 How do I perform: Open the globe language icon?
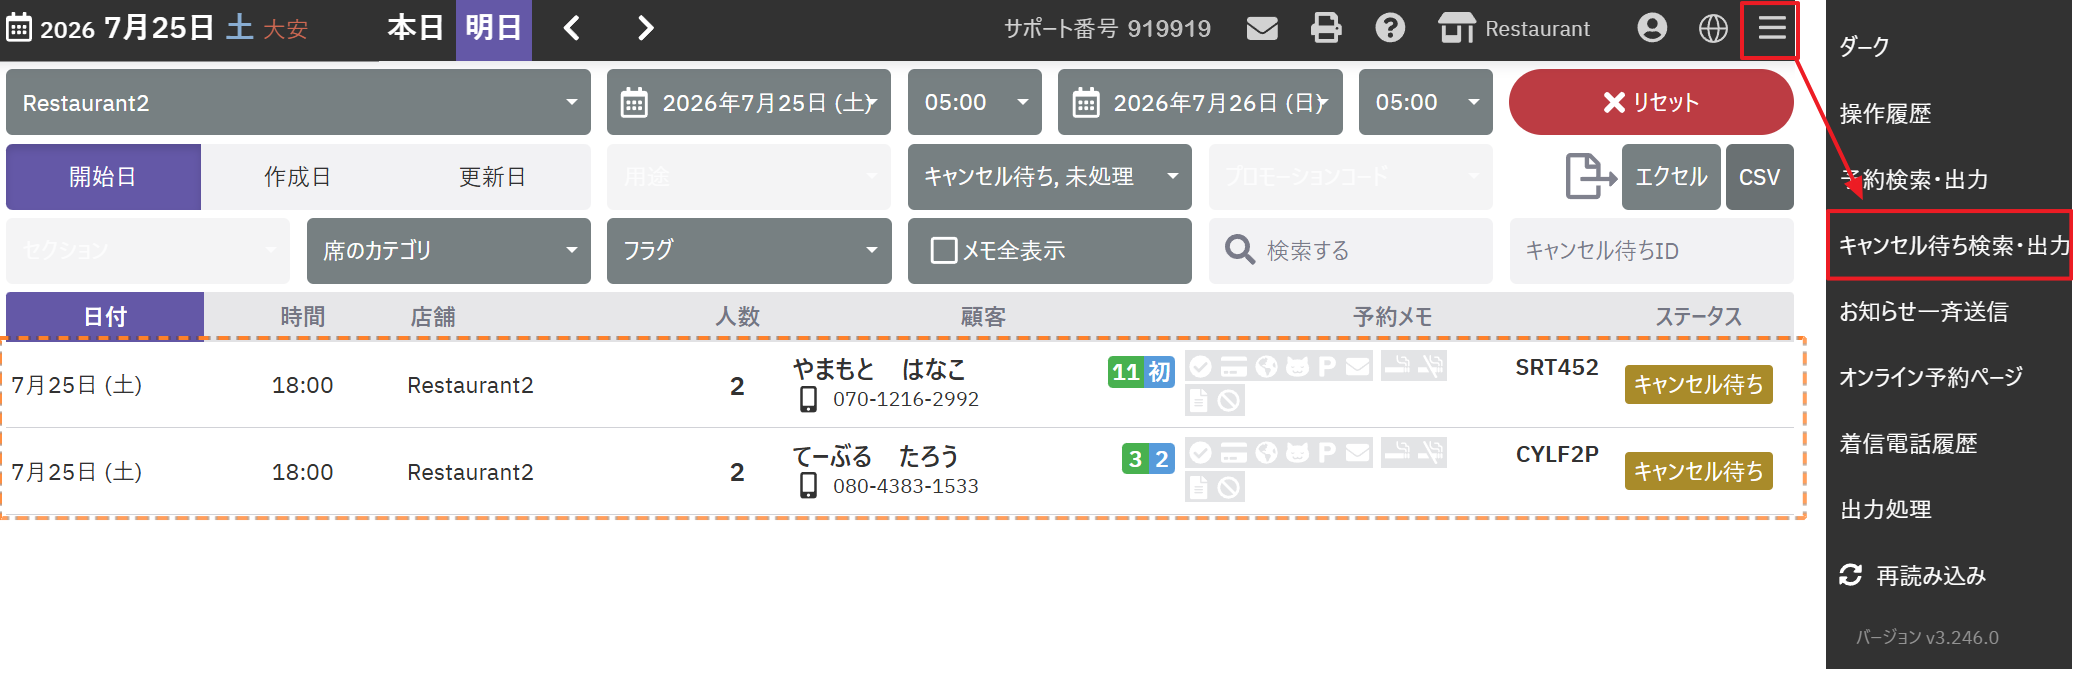click(1713, 28)
